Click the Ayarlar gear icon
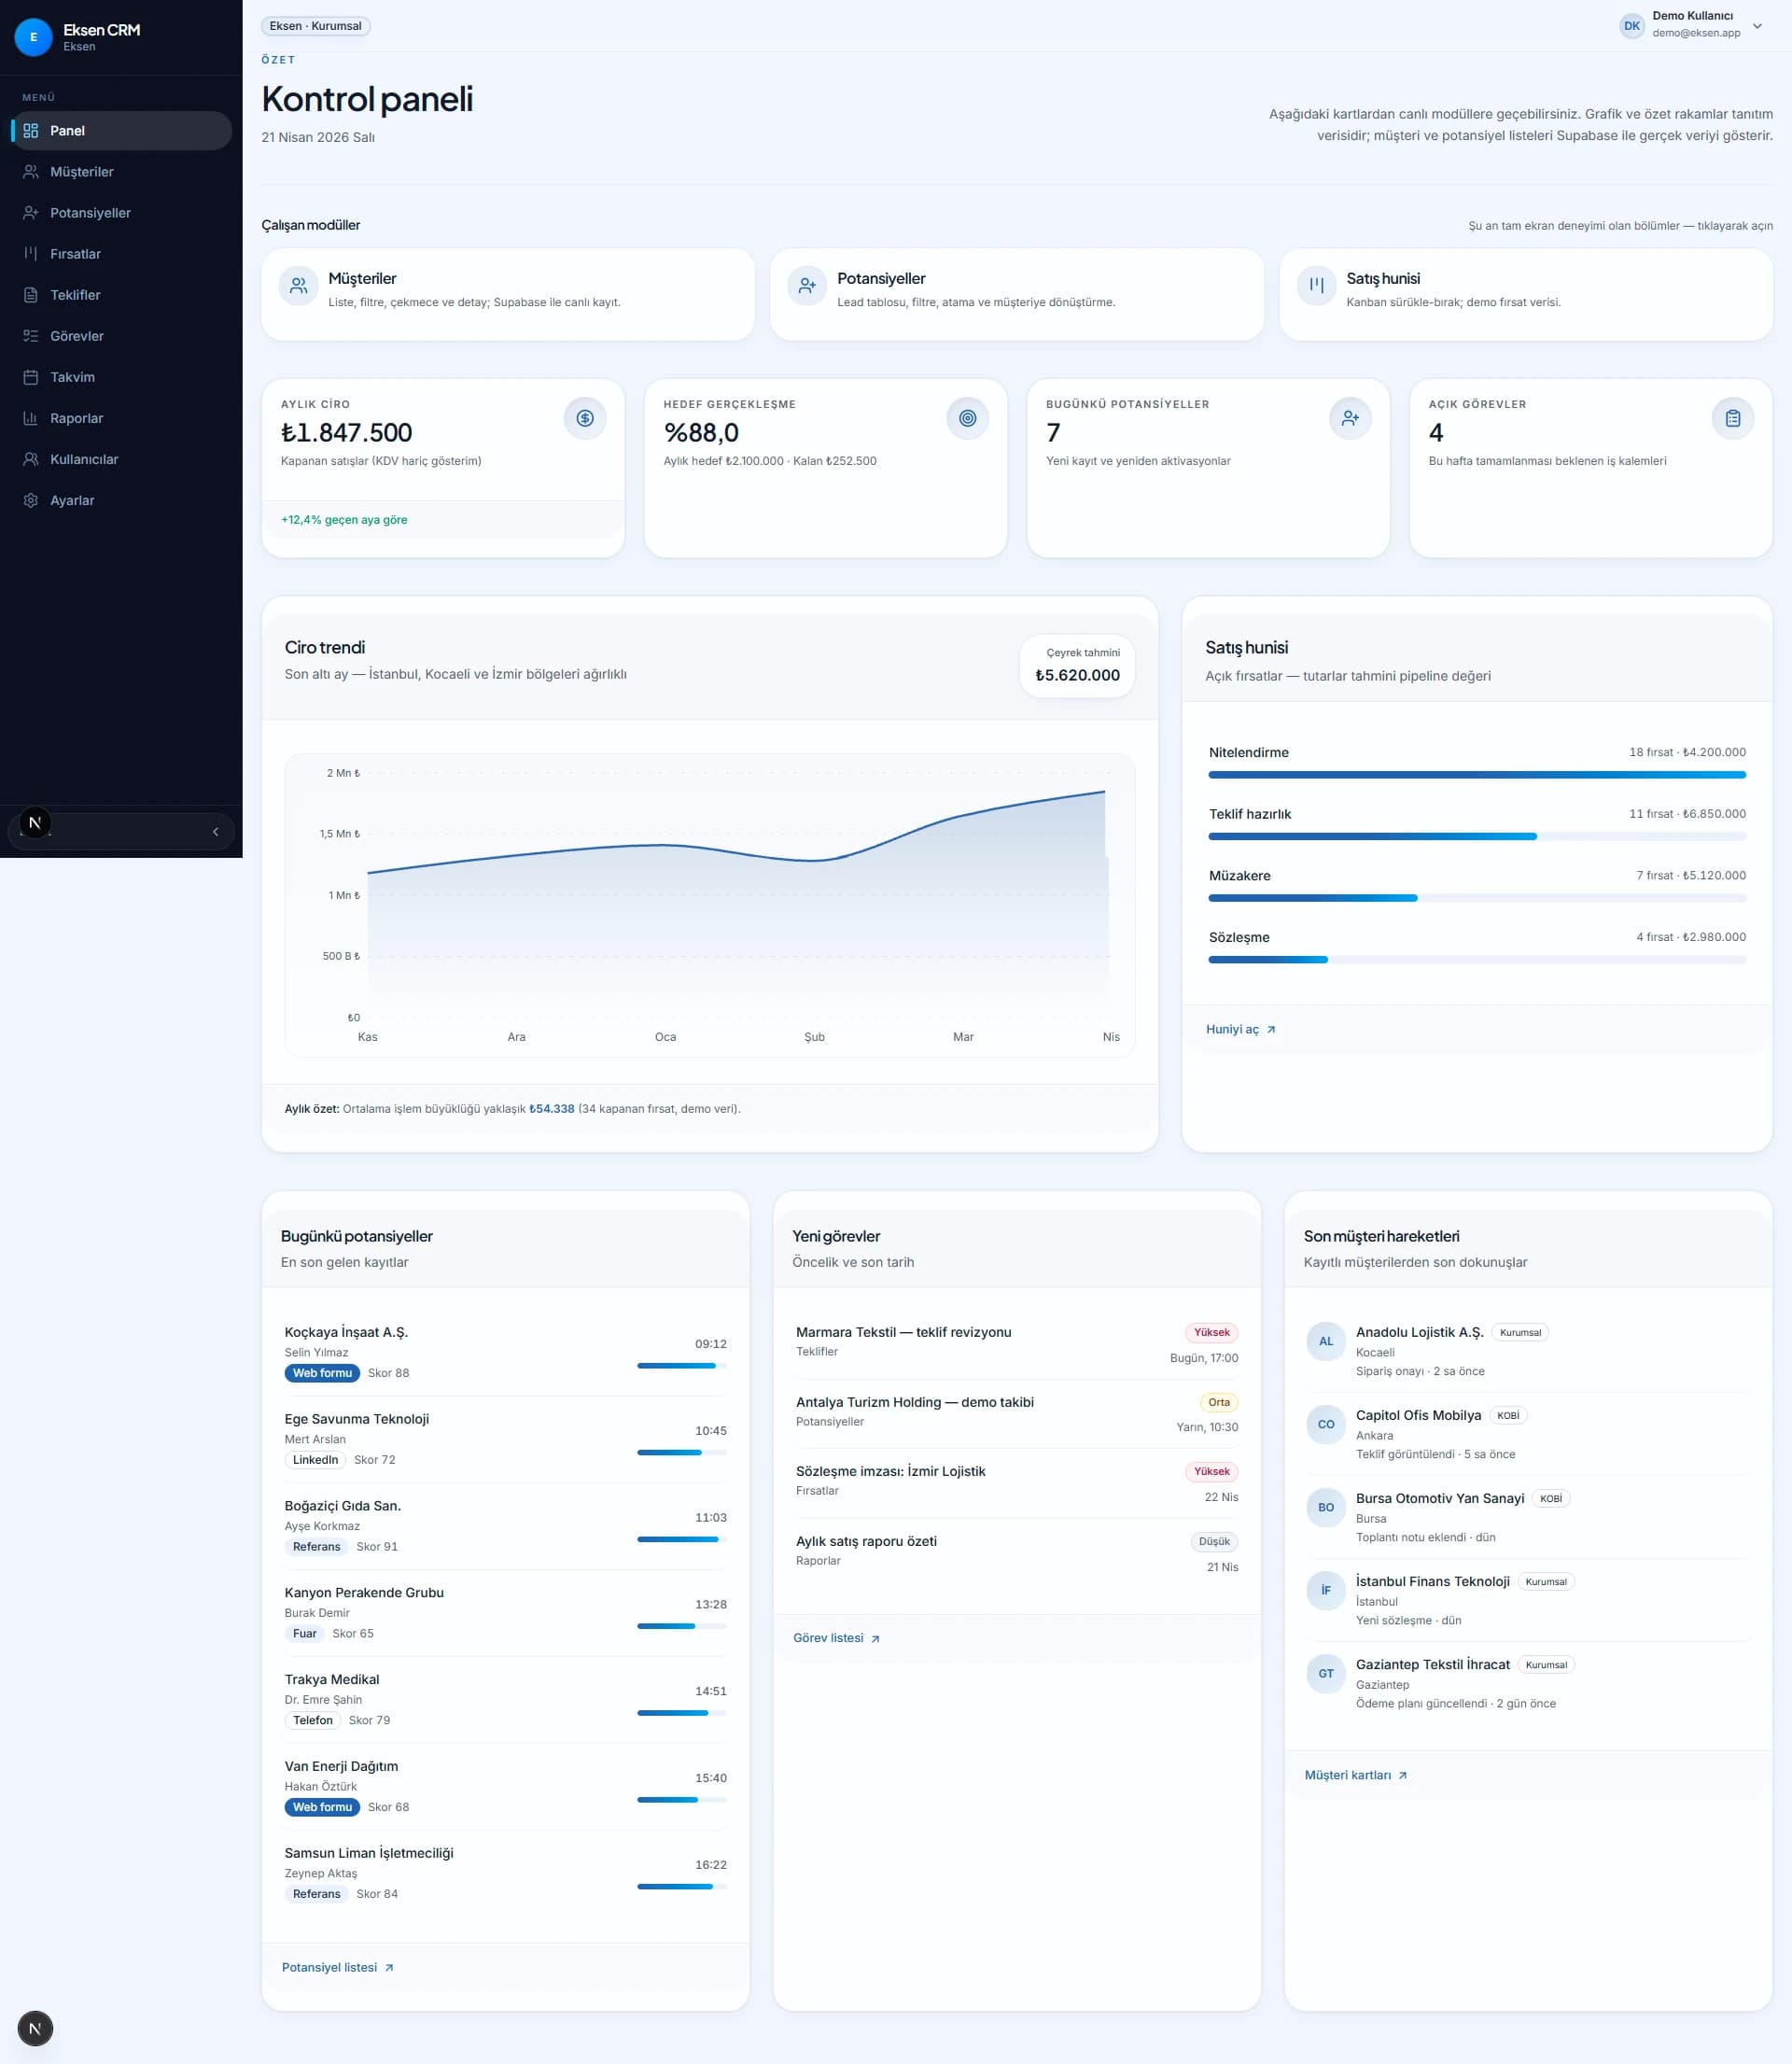Image resolution: width=1792 pixels, height=2064 pixels. click(31, 500)
